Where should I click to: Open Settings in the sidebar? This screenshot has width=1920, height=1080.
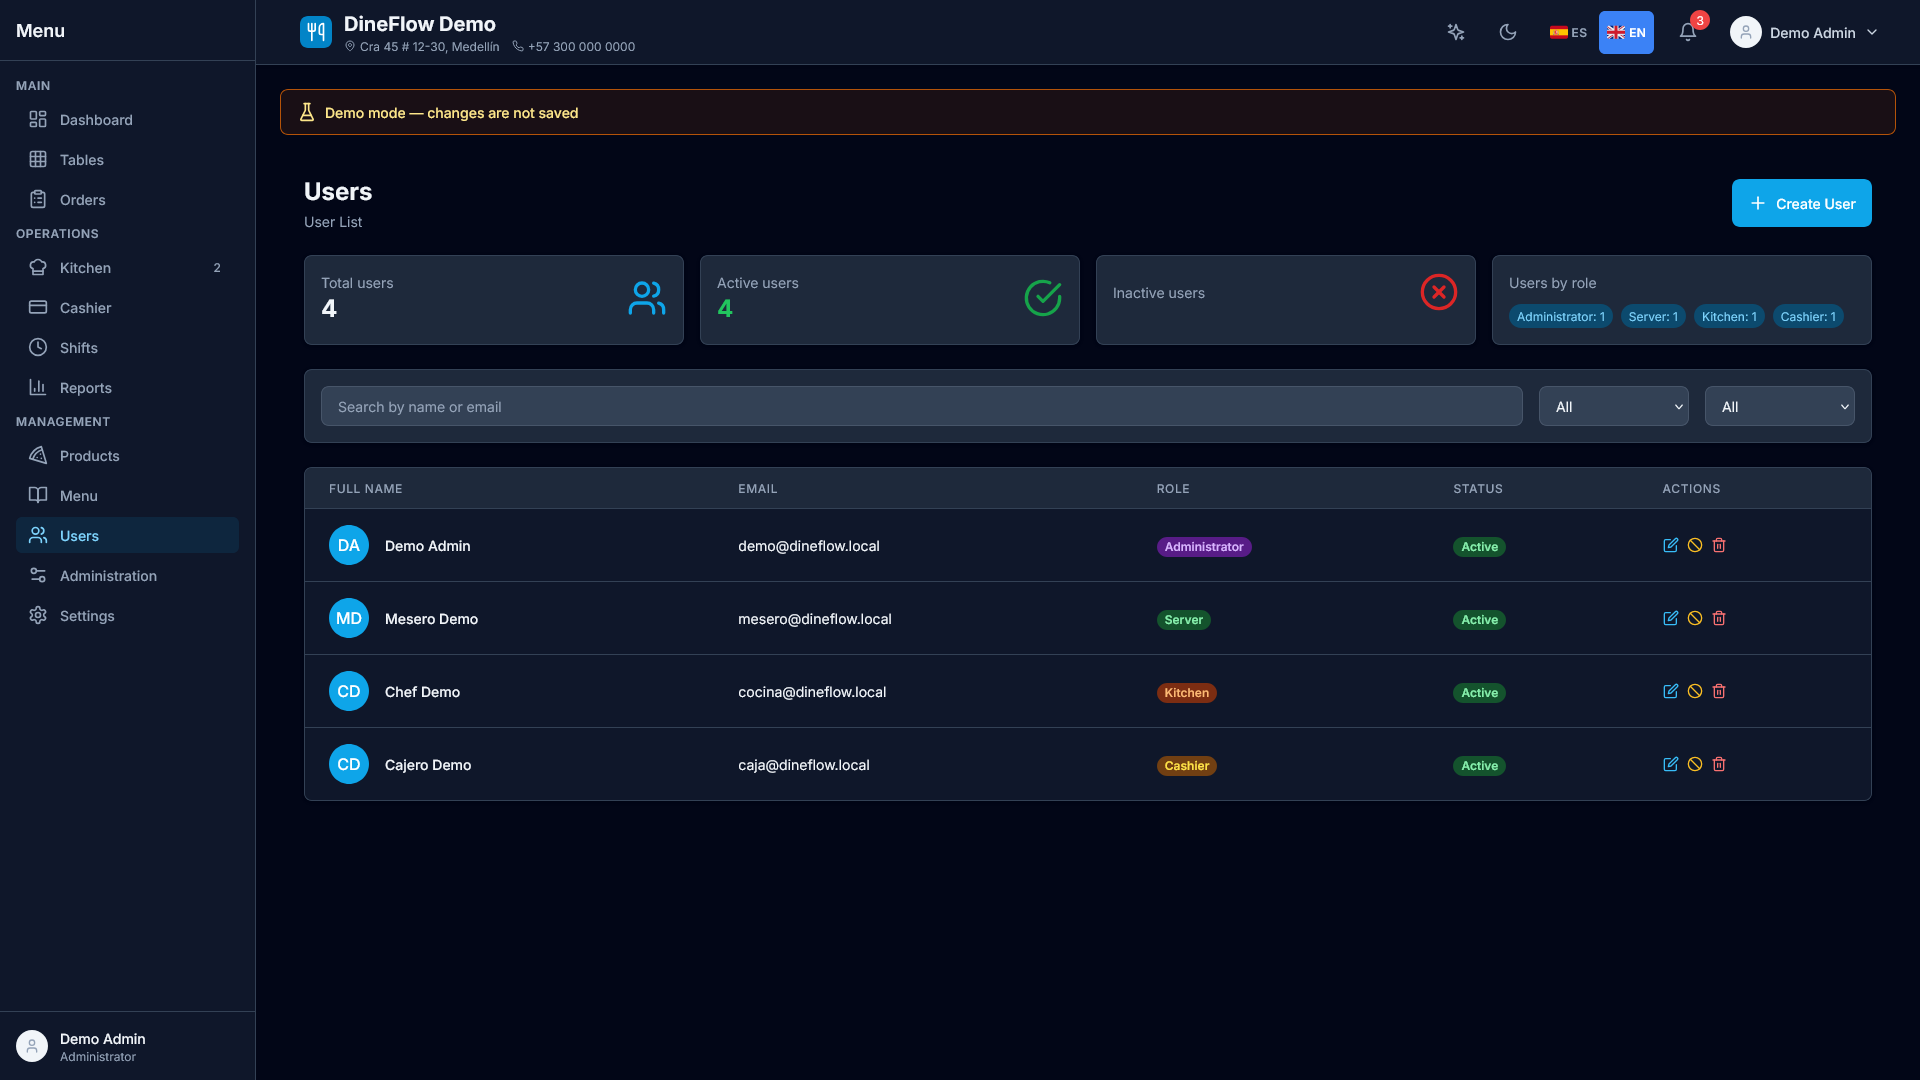click(127, 615)
